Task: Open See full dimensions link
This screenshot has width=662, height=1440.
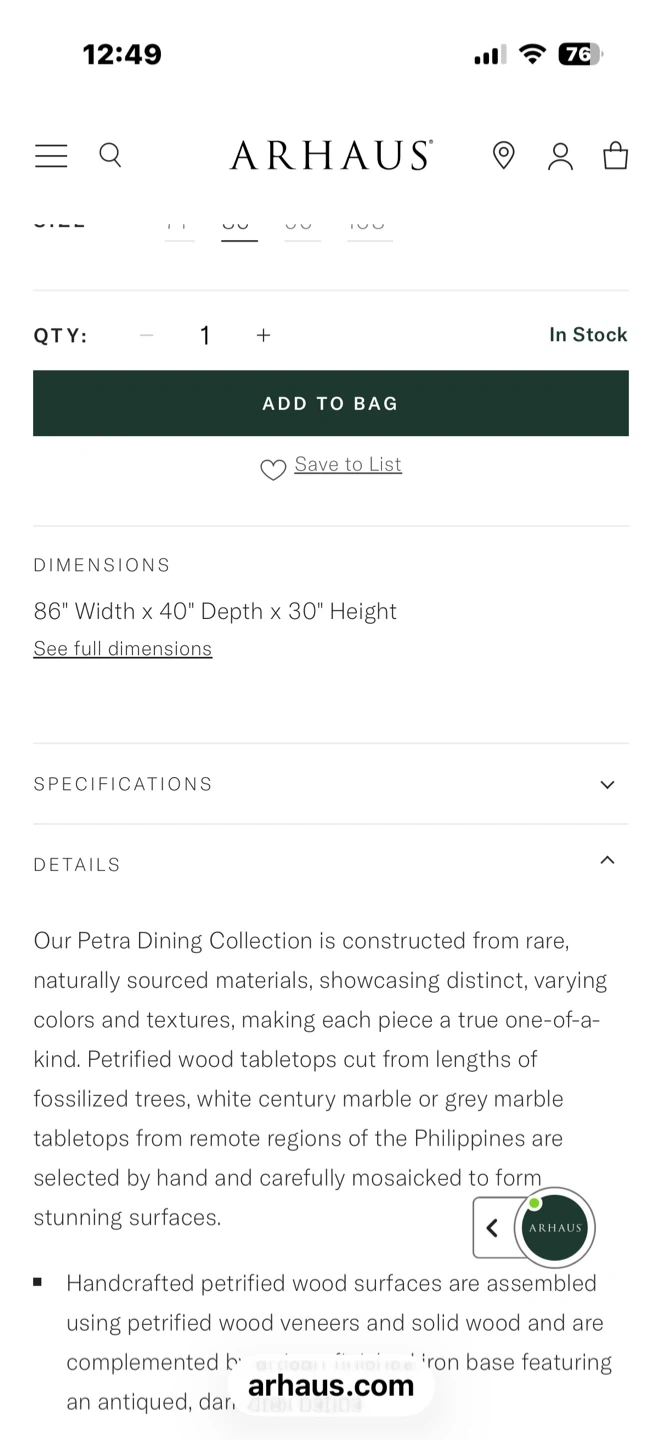Action: click(123, 648)
